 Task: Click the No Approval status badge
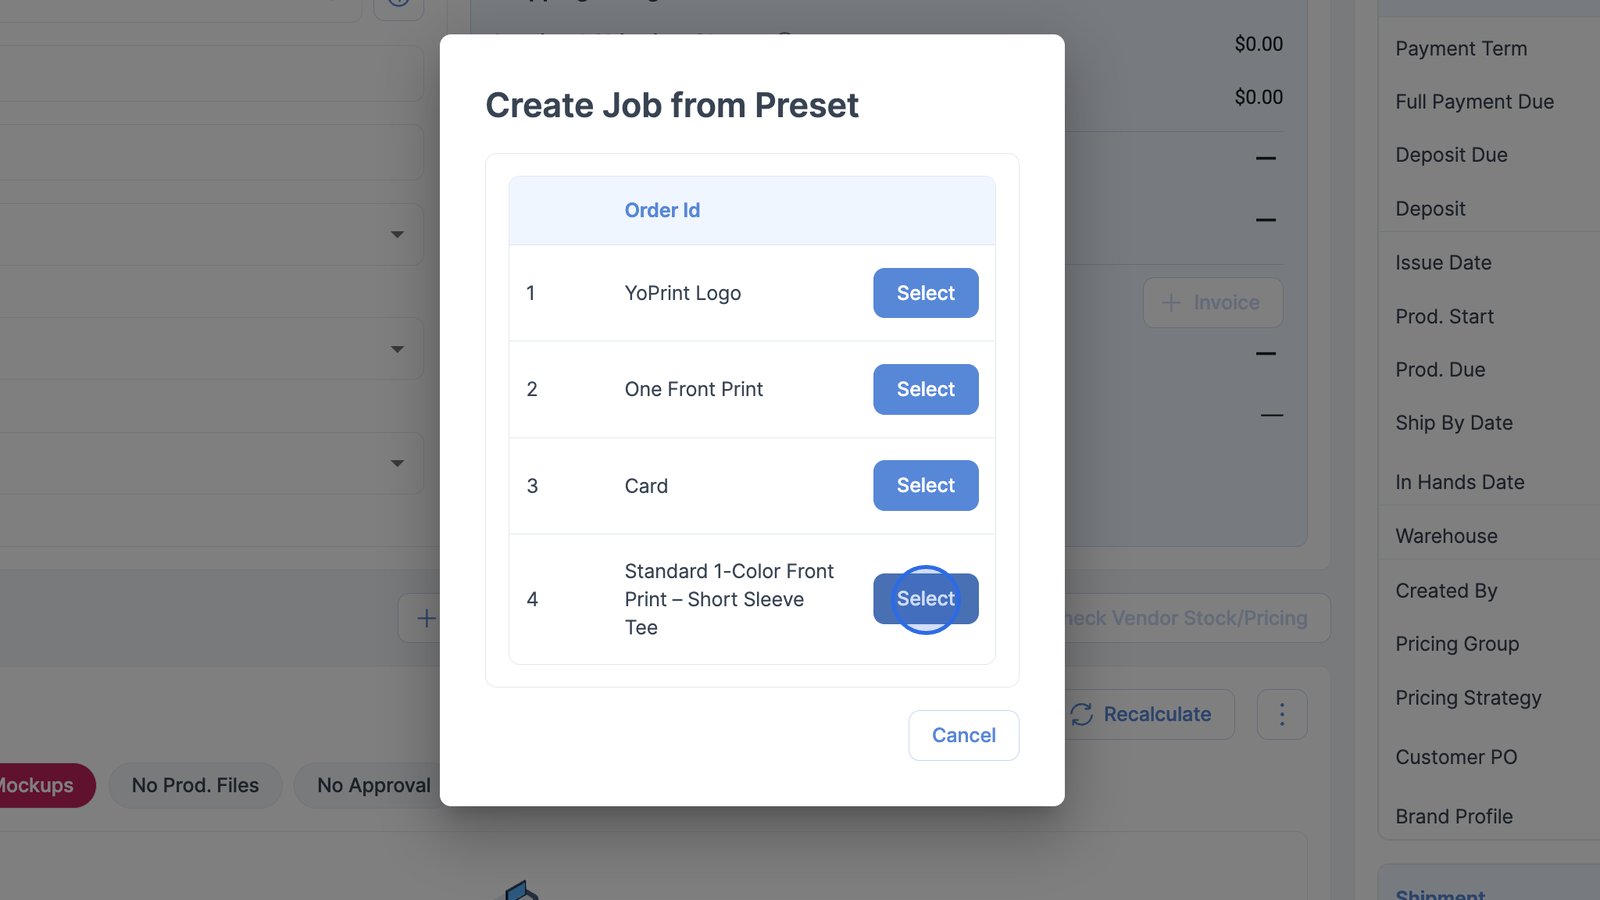(373, 785)
